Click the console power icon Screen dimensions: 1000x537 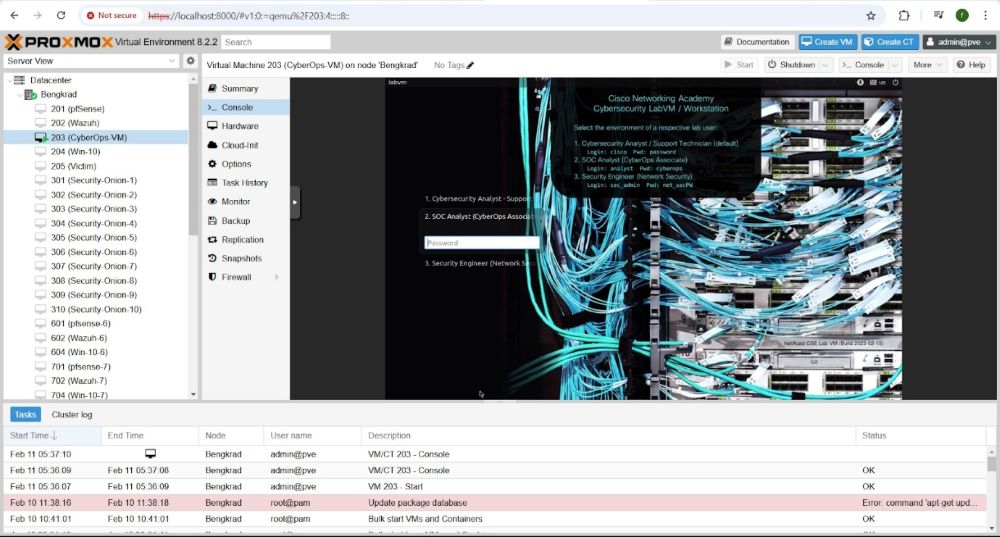tap(895, 83)
